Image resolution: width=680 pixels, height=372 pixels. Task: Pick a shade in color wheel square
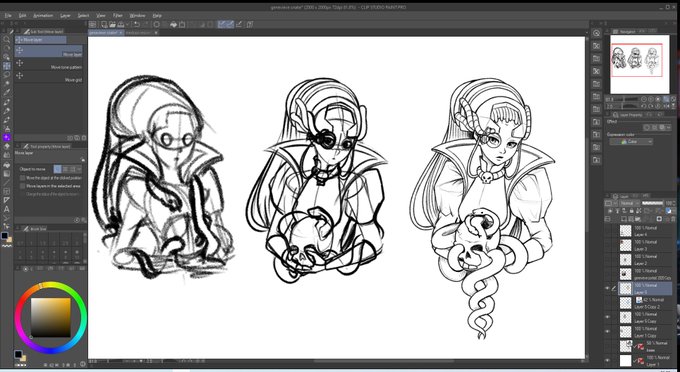click(x=50, y=317)
